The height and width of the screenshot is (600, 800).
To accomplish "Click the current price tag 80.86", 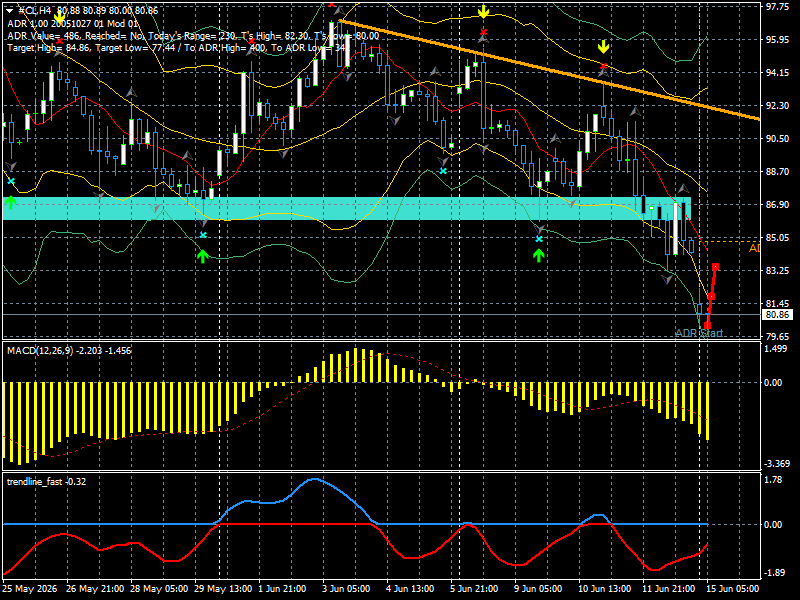I will click(777, 315).
